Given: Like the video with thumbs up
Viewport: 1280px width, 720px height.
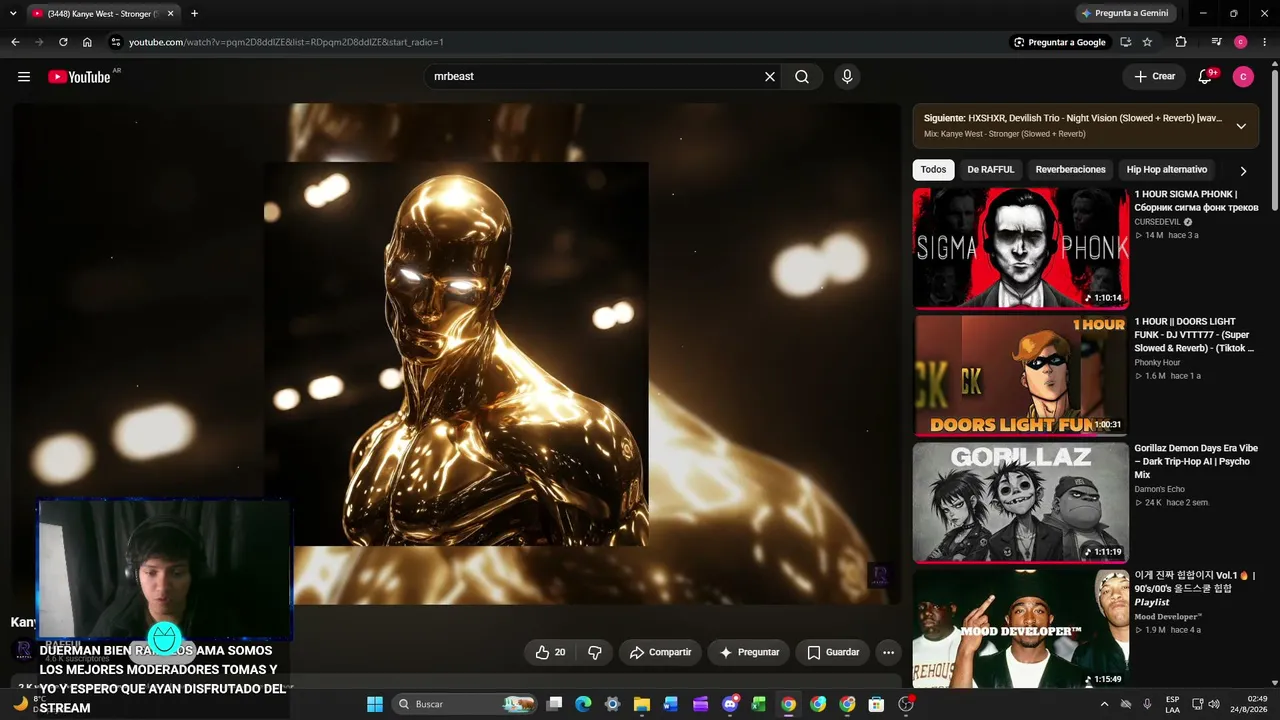Looking at the screenshot, I should 551,652.
